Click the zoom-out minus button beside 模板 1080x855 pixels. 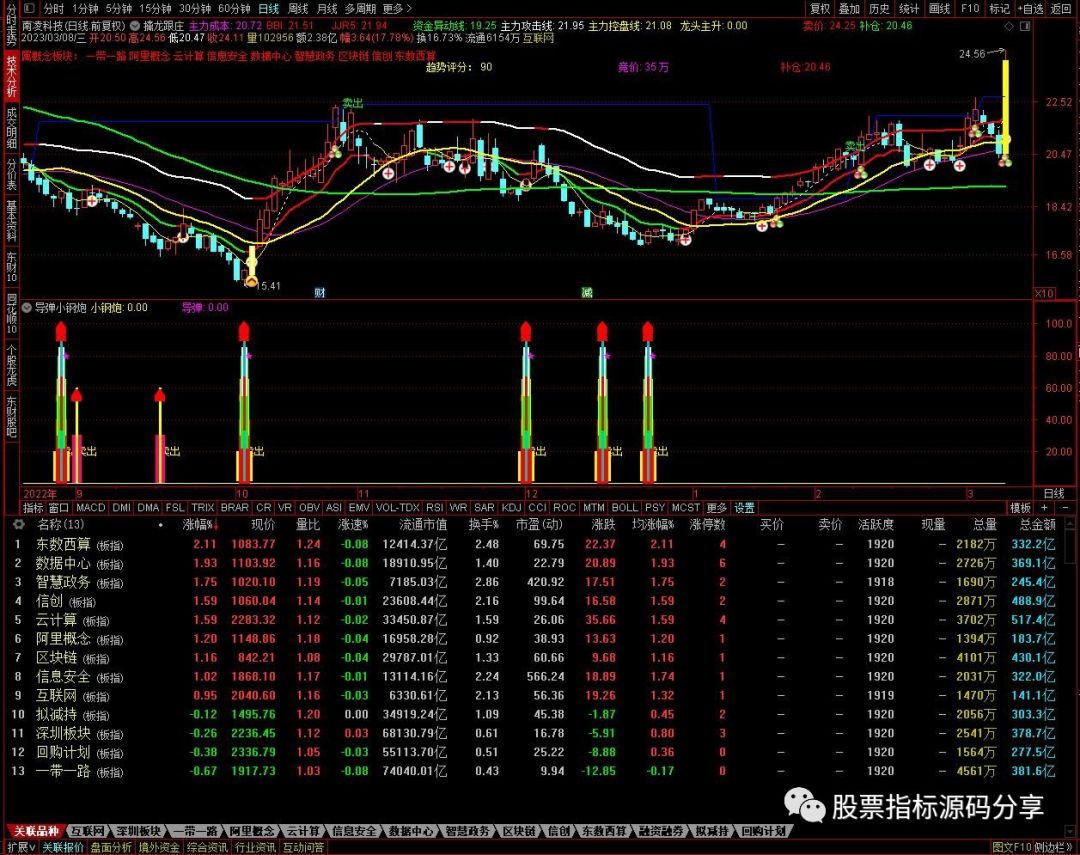coord(1065,508)
